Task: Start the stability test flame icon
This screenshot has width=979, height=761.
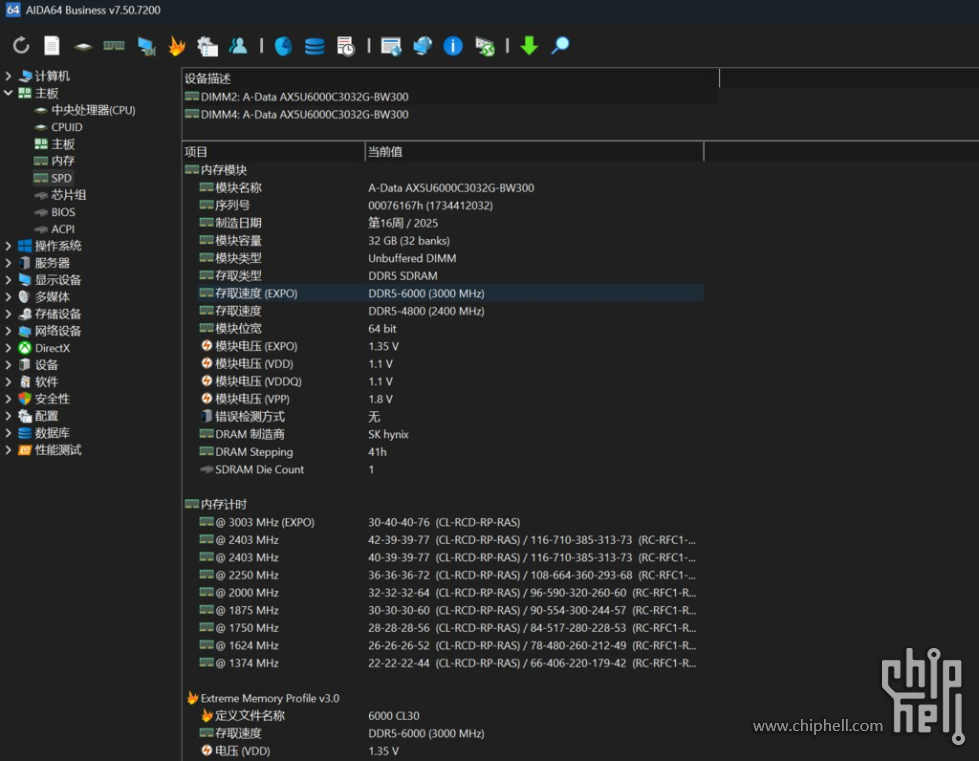Action: 177,46
